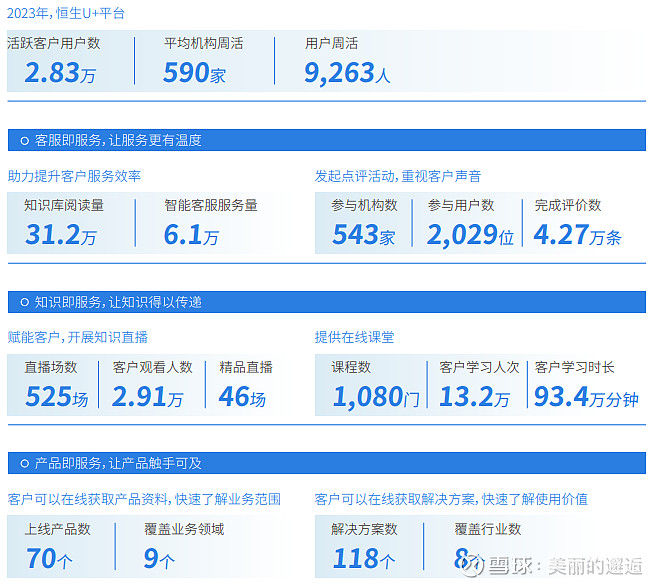662x586 pixels.
Task: Click the value '13.2万'
Action: click(x=475, y=396)
